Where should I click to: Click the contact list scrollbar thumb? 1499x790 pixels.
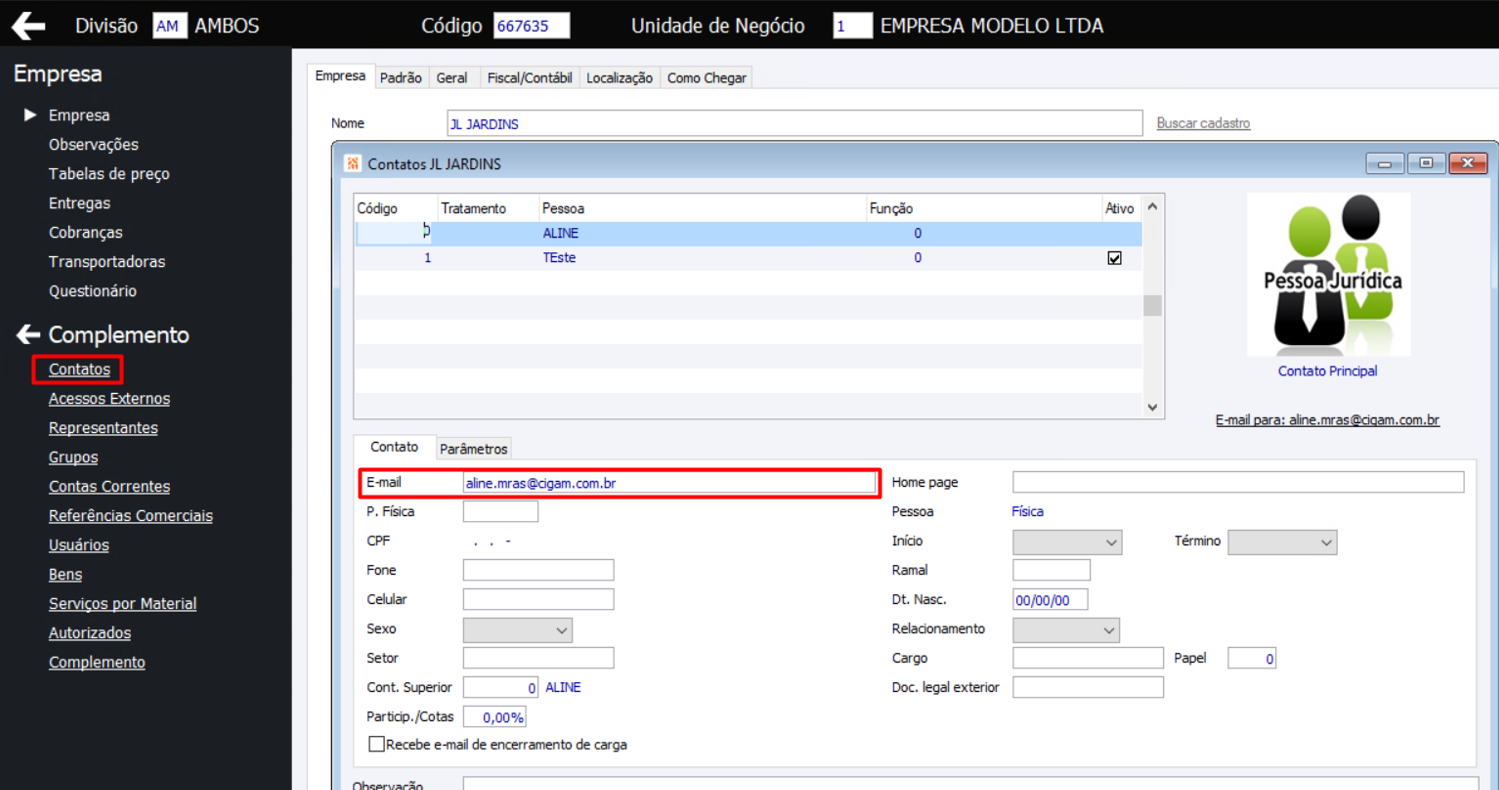click(x=1153, y=305)
